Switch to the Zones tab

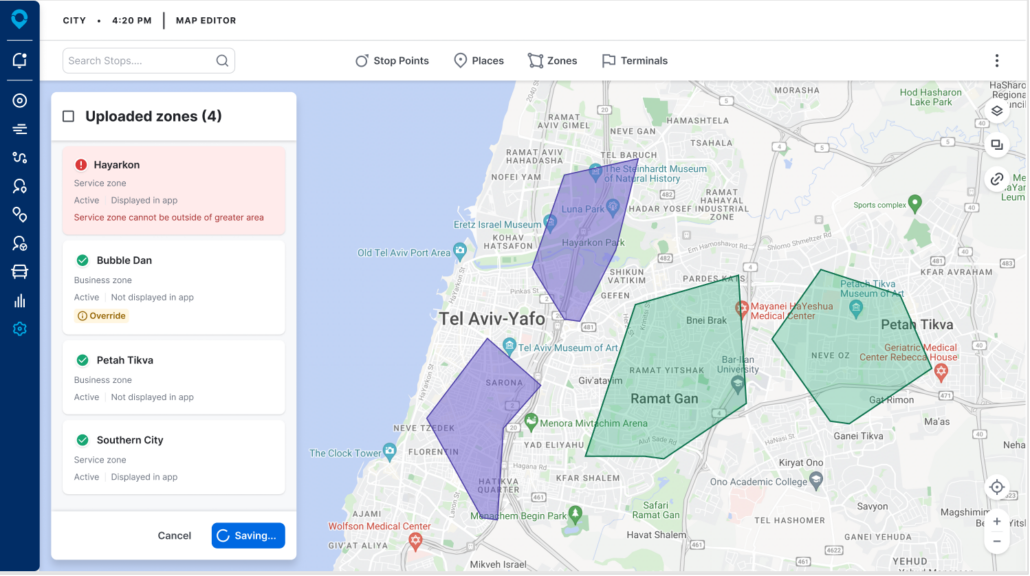[552, 60]
